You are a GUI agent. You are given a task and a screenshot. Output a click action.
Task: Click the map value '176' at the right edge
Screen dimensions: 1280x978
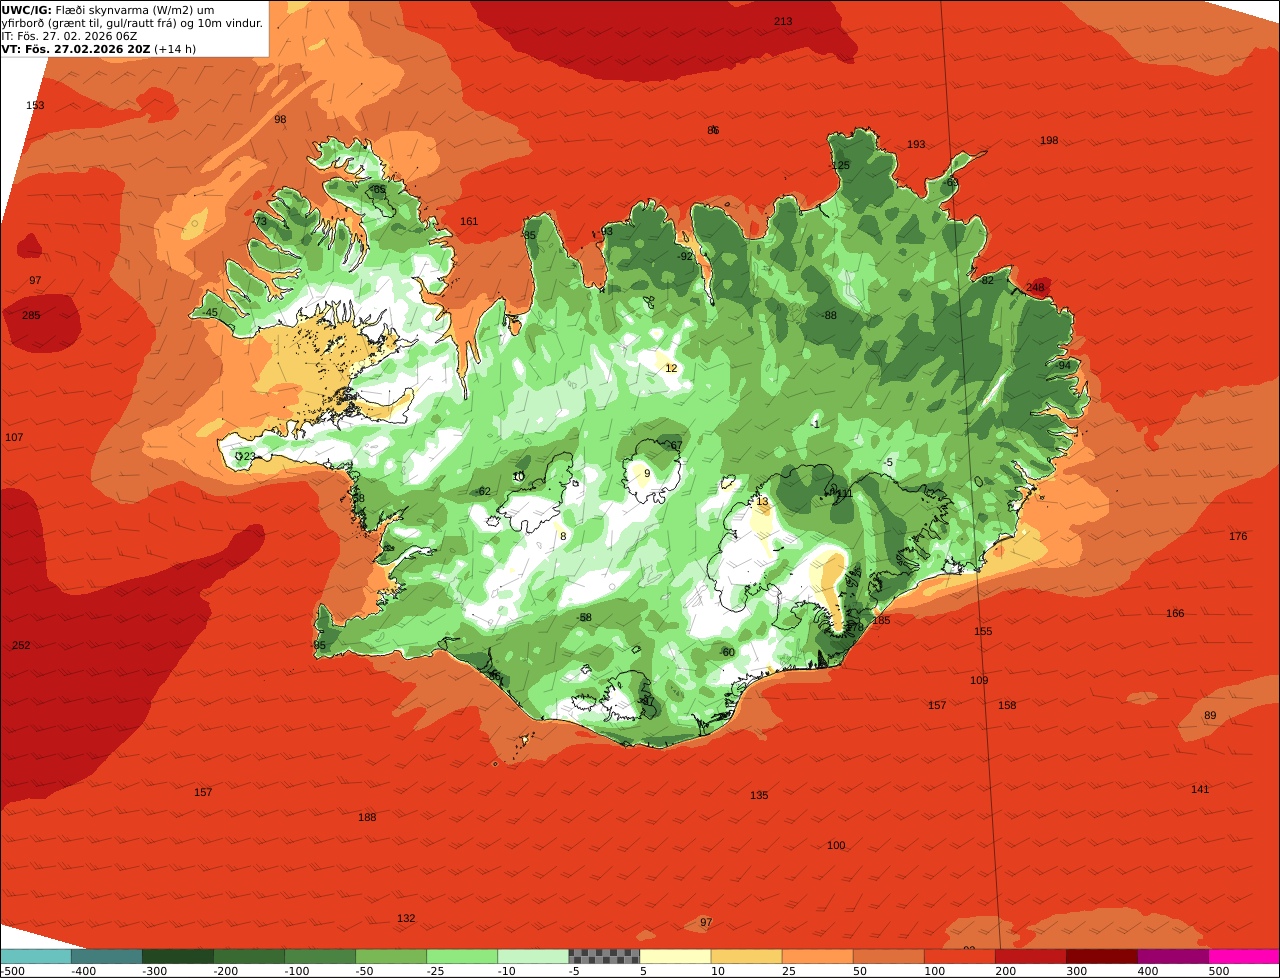click(1238, 536)
